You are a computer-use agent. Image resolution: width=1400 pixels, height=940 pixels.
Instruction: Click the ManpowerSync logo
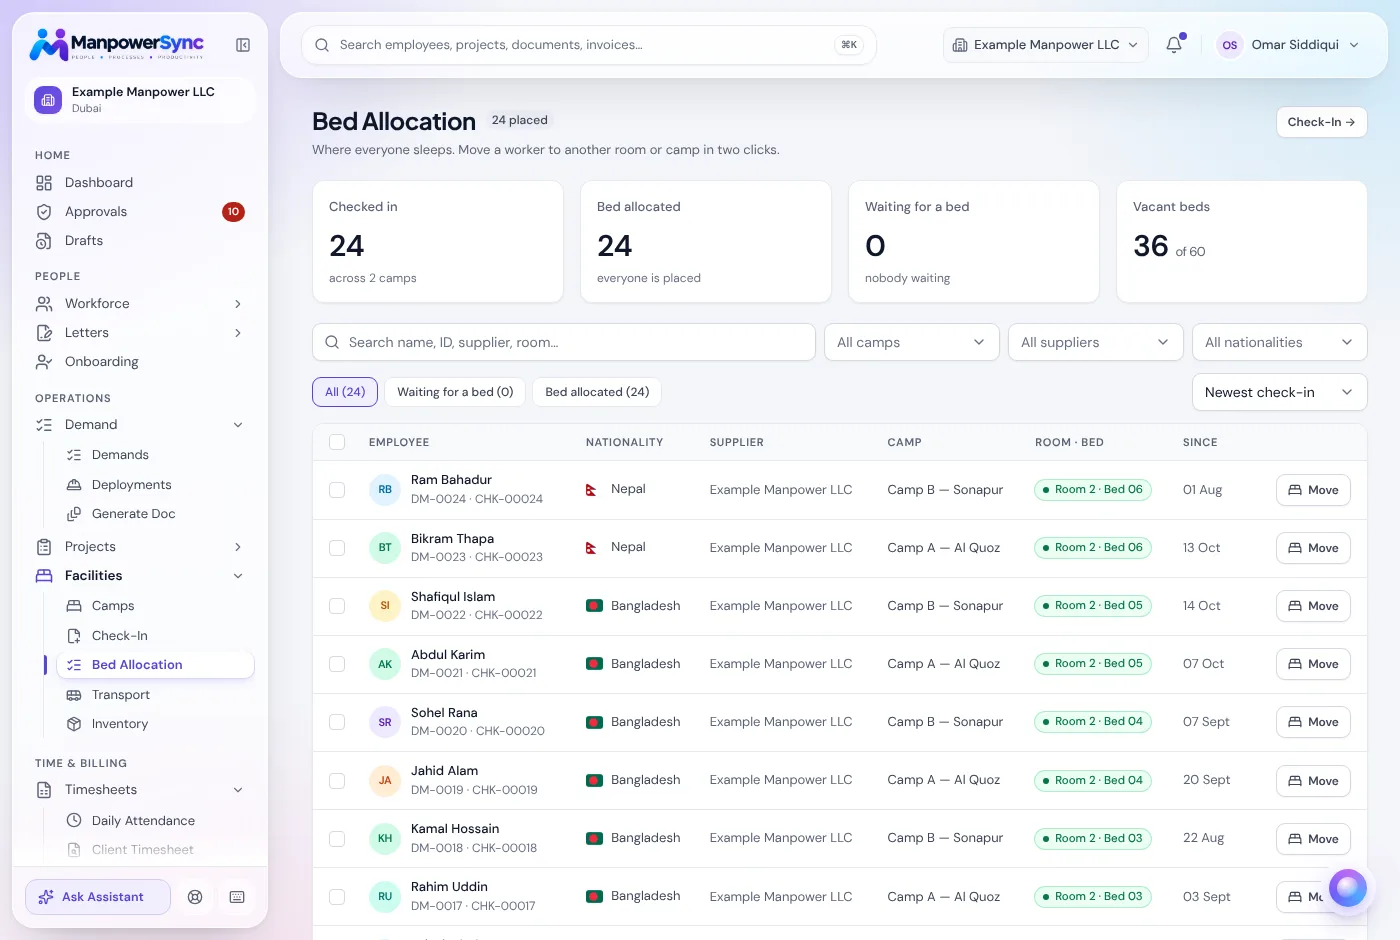[117, 44]
